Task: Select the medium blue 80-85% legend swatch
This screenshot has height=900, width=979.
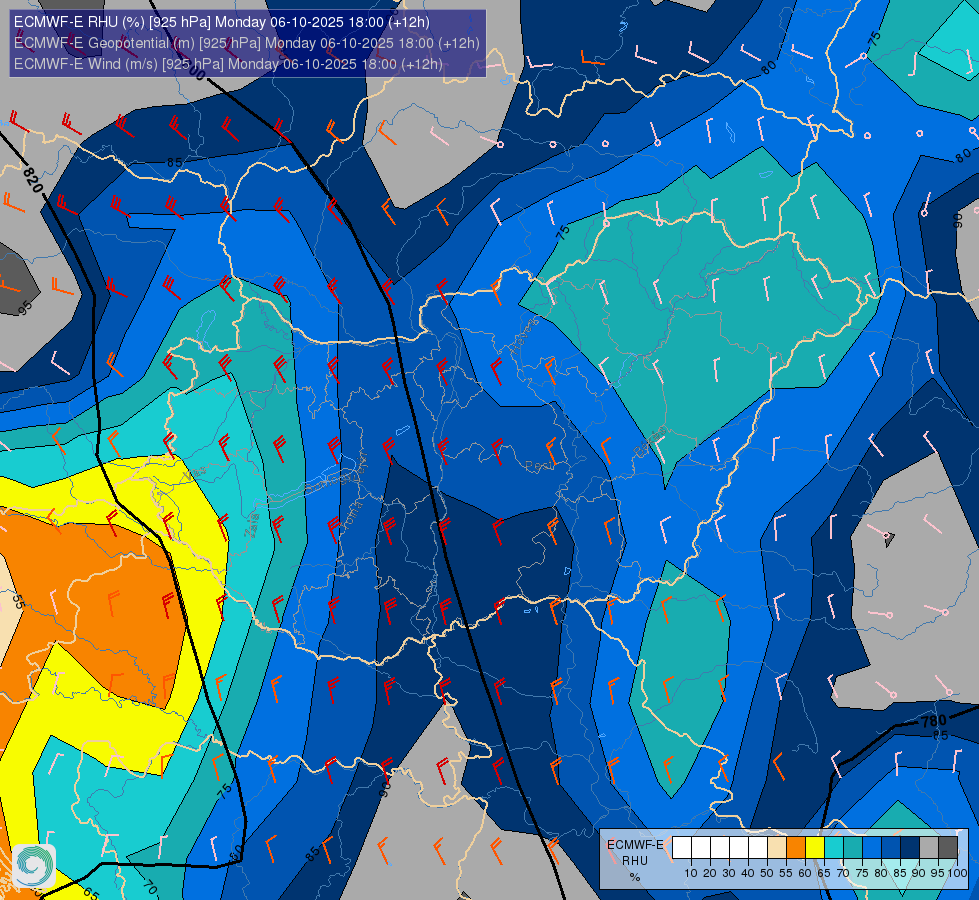Action: coord(891,848)
